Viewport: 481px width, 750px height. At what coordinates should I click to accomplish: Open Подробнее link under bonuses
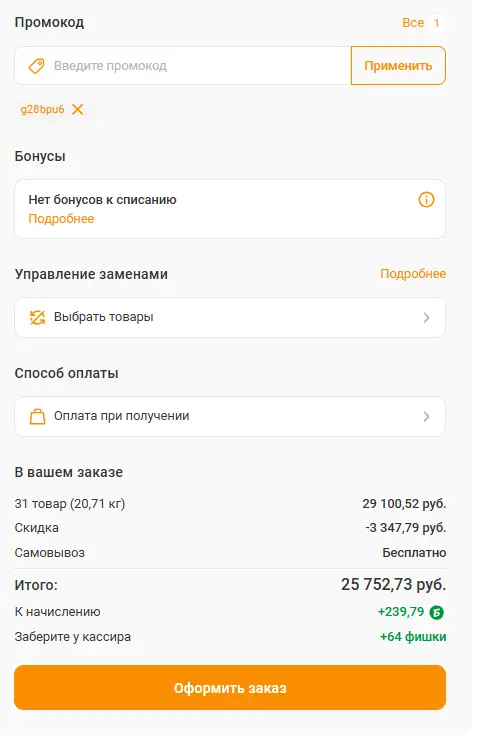(61, 219)
